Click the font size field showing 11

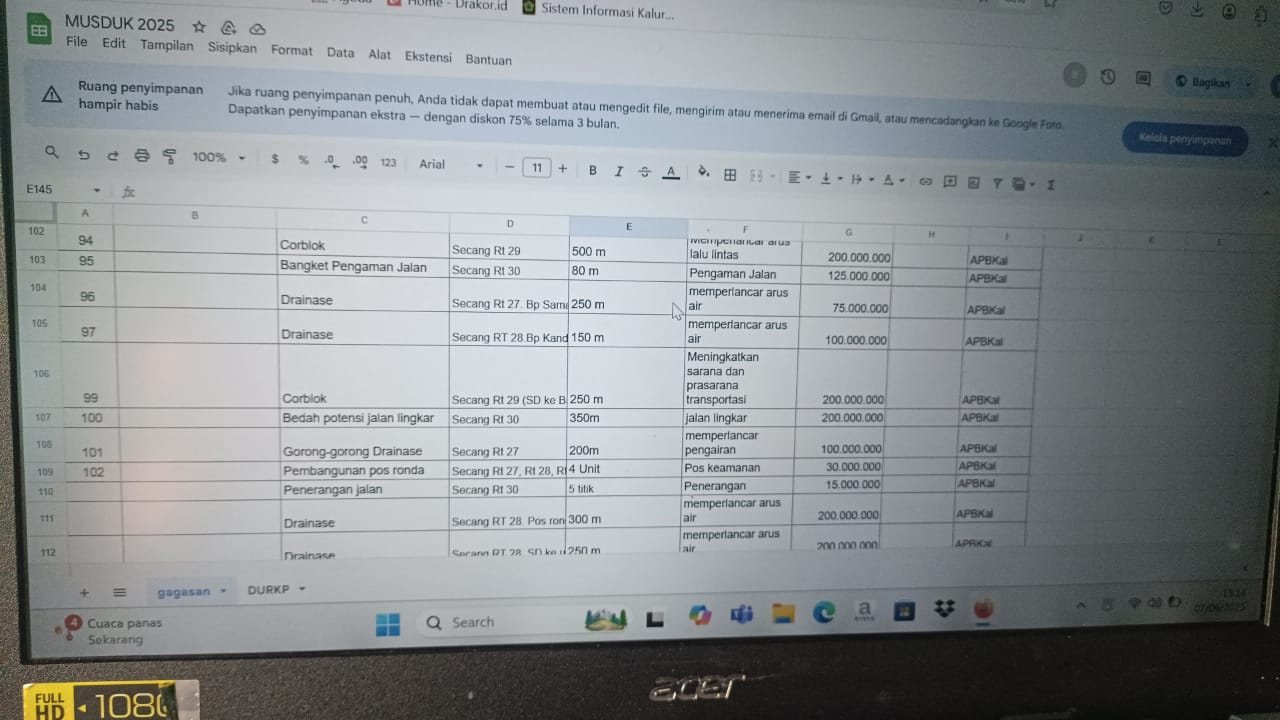[537, 168]
